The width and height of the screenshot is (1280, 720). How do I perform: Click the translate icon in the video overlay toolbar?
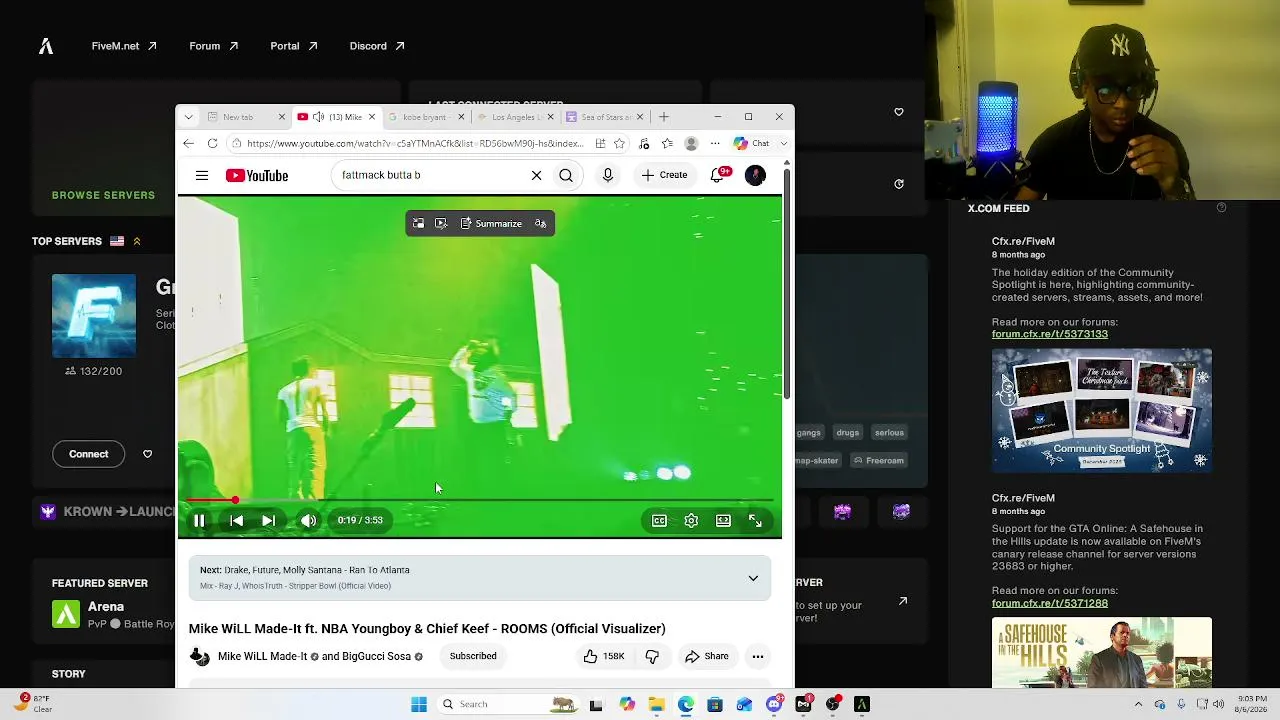click(x=540, y=223)
